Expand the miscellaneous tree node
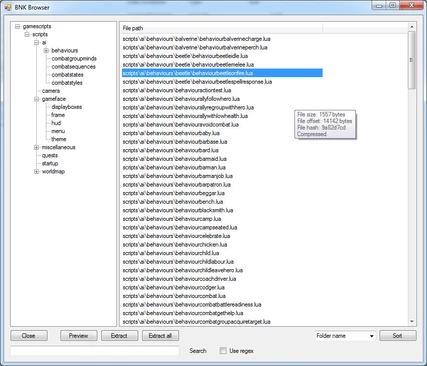This screenshot has height=366, width=427. click(x=37, y=147)
